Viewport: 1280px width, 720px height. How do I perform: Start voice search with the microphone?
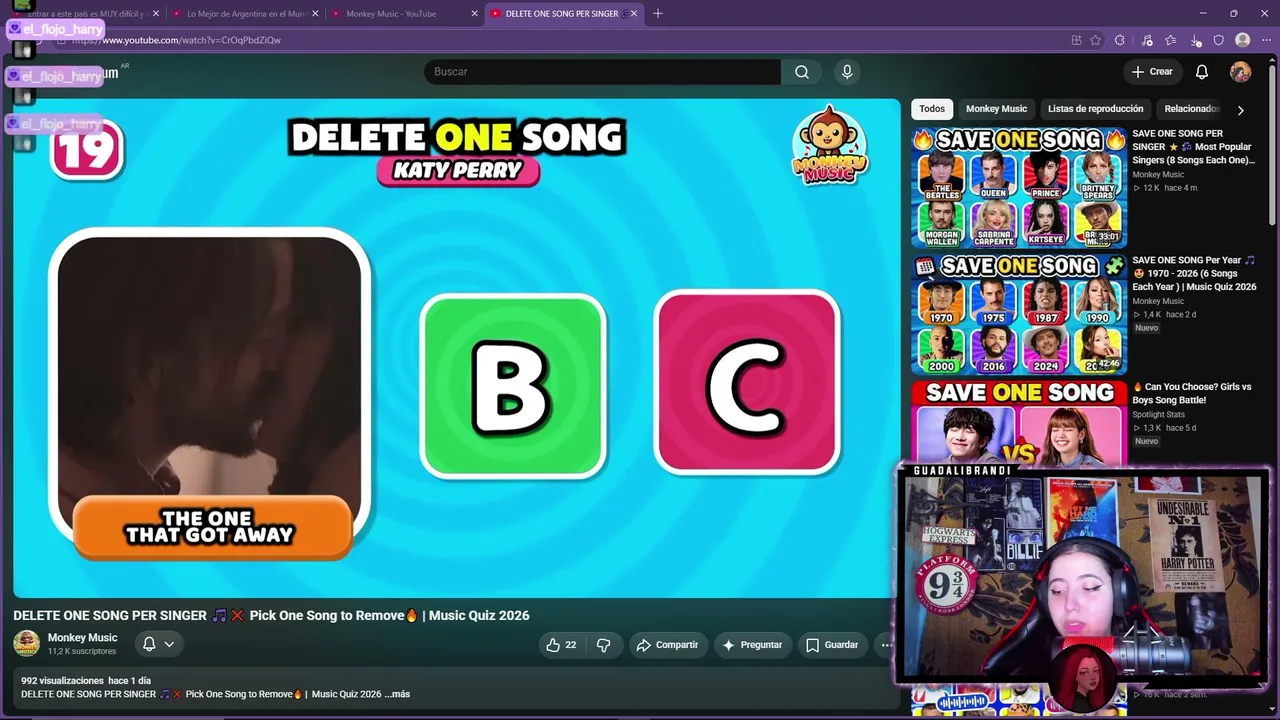click(847, 72)
